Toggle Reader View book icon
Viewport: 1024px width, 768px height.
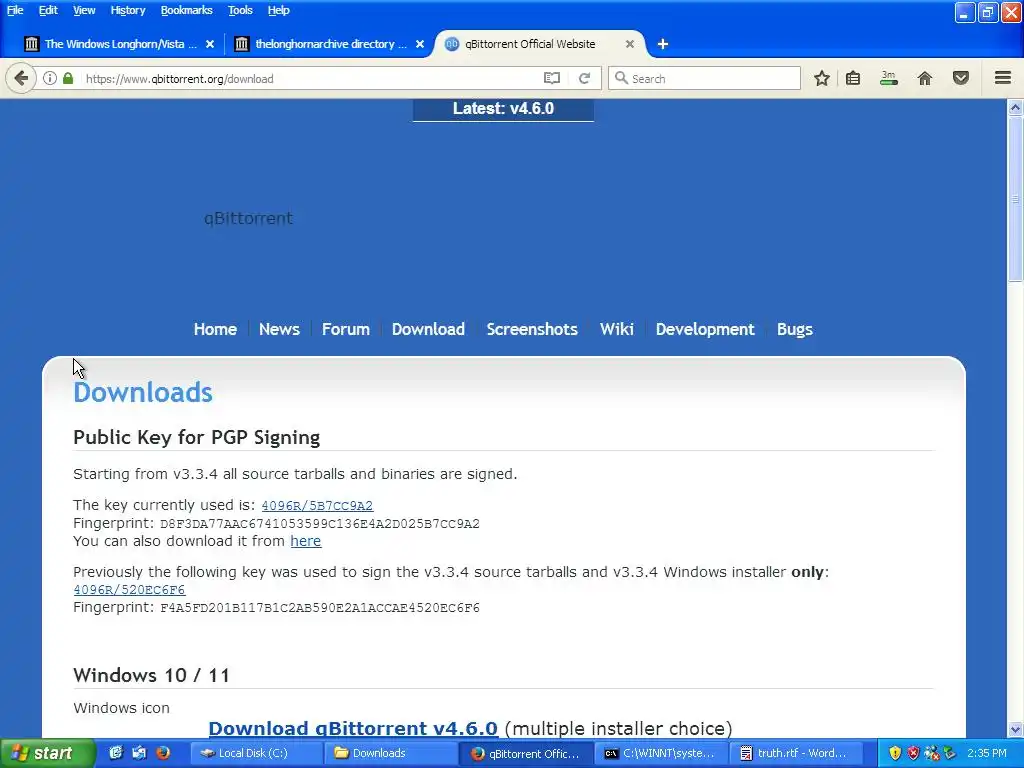552,78
